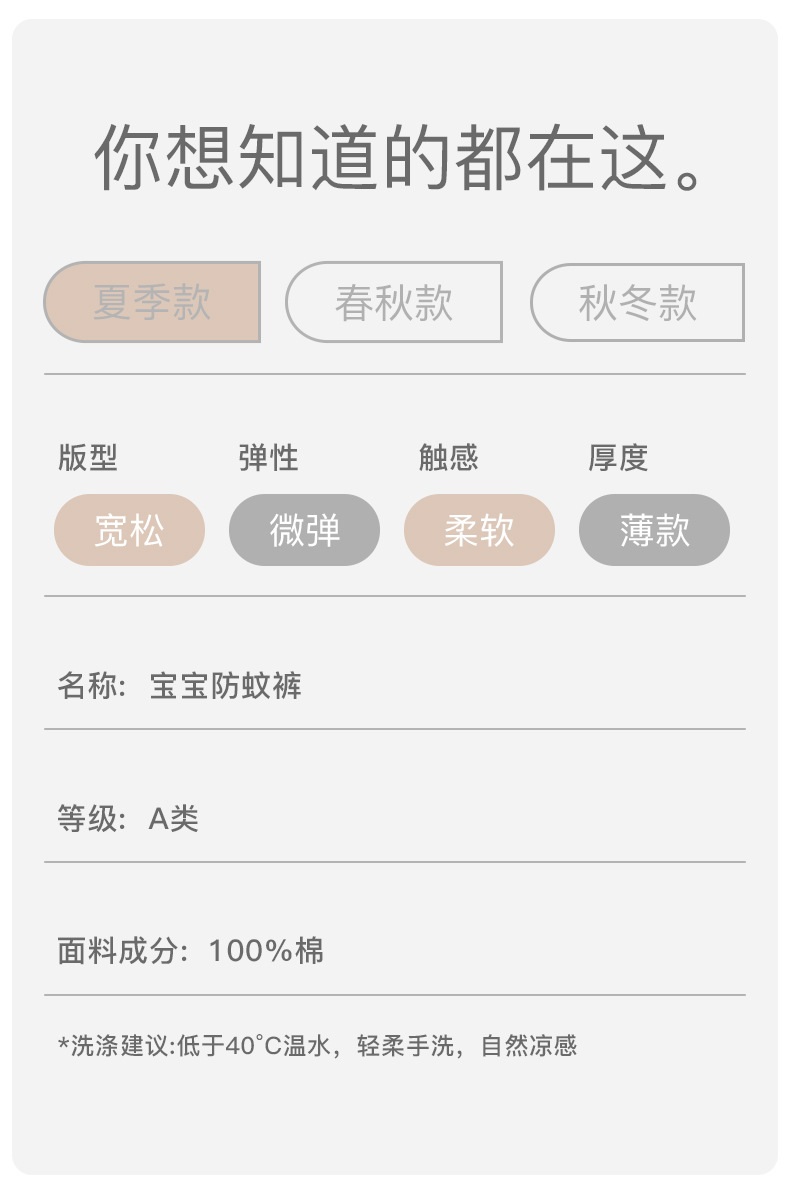The image size is (790, 1192).
Task: Switch to the 春秋款 tab
Action: (394, 302)
